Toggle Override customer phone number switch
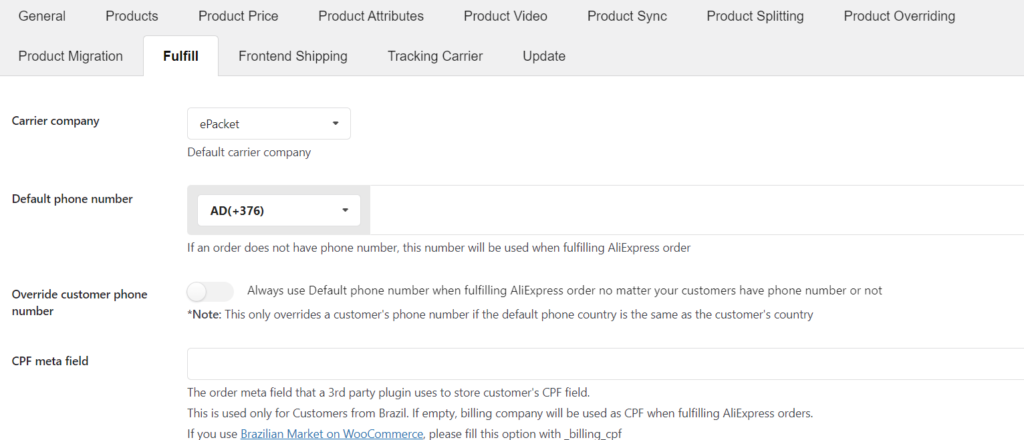This screenshot has width=1024, height=440. click(x=210, y=291)
